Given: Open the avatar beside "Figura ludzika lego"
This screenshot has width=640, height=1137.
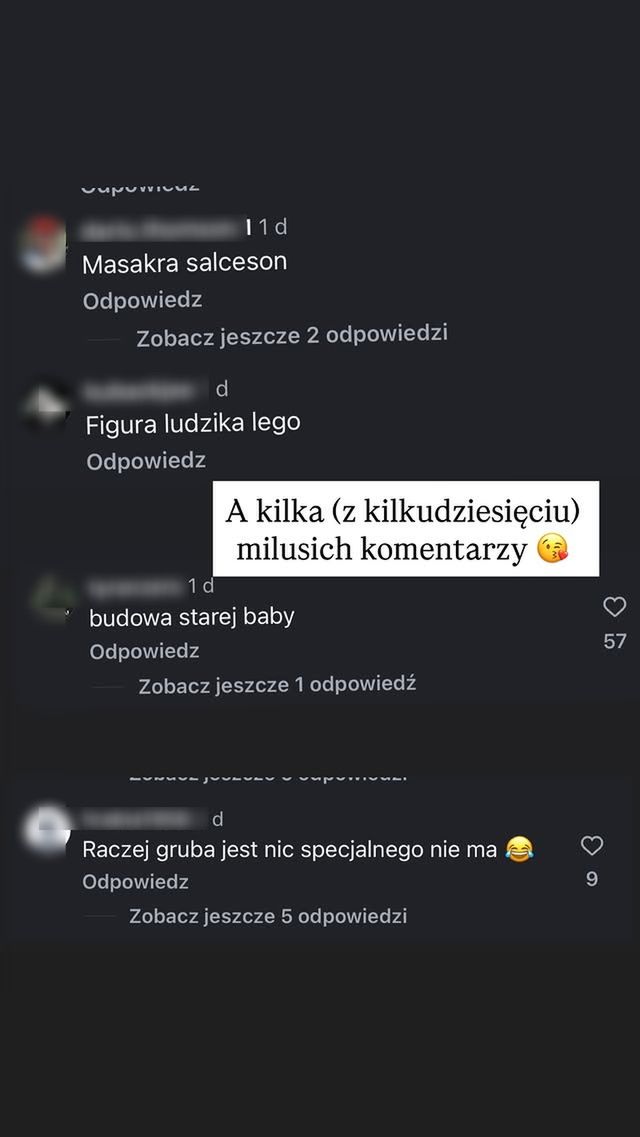Looking at the screenshot, I should click(x=46, y=404).
